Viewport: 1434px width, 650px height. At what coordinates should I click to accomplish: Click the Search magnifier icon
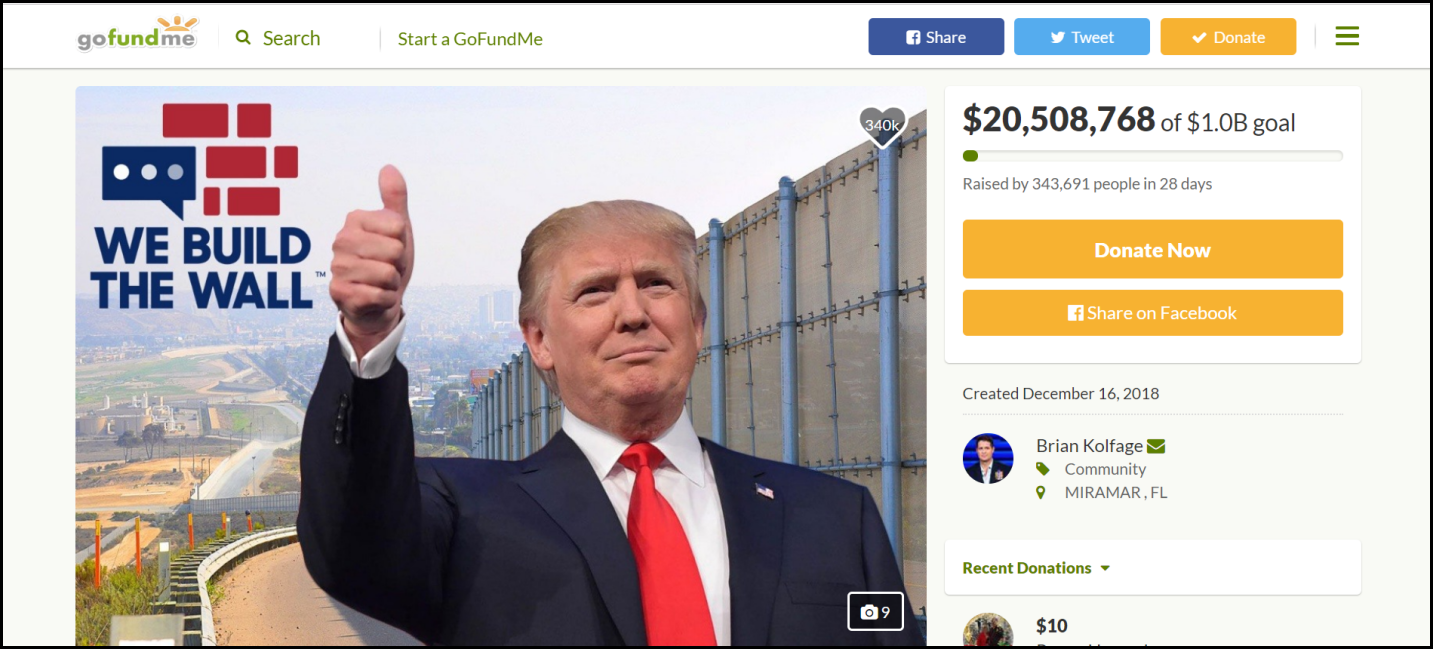(243, 38)
